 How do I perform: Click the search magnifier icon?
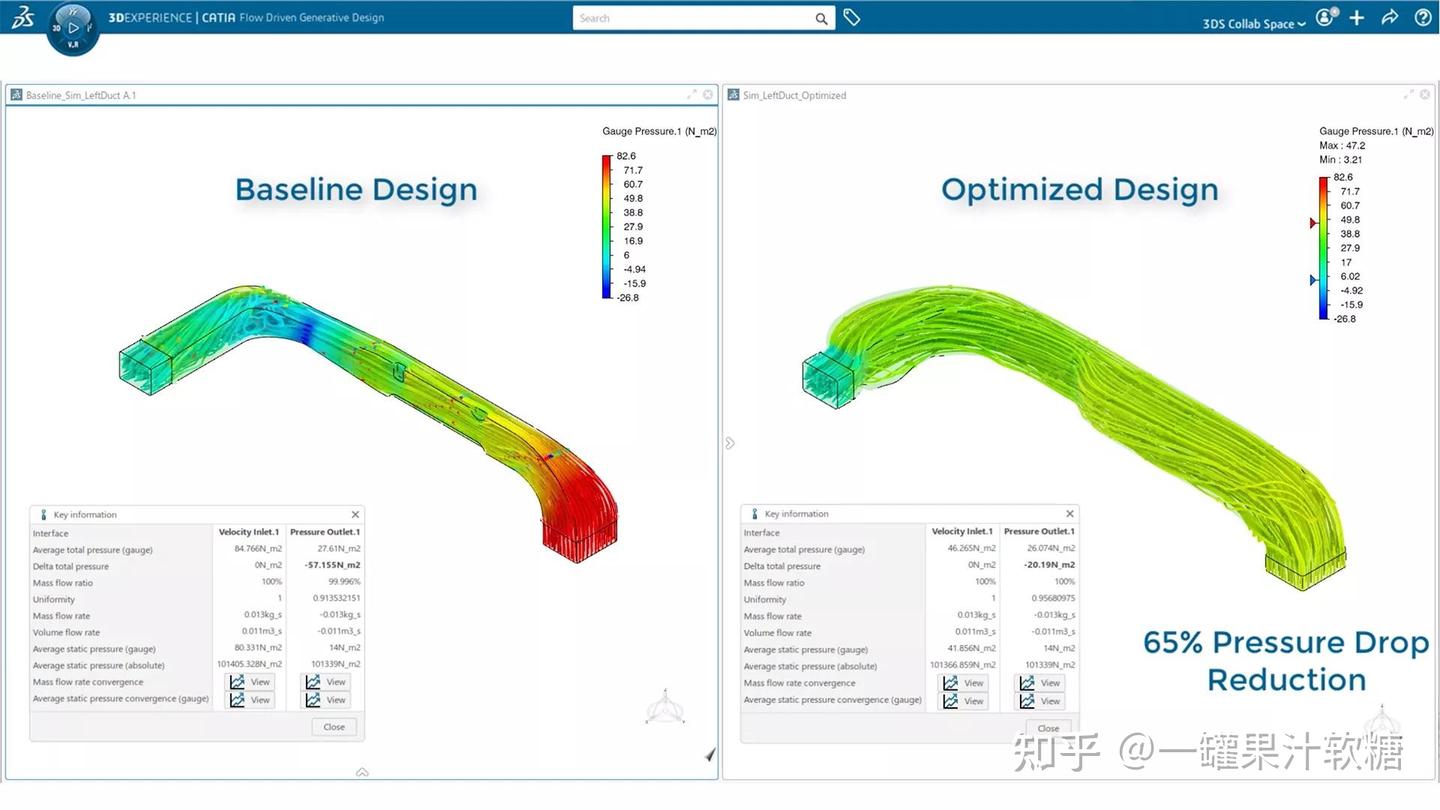point(821,18)
